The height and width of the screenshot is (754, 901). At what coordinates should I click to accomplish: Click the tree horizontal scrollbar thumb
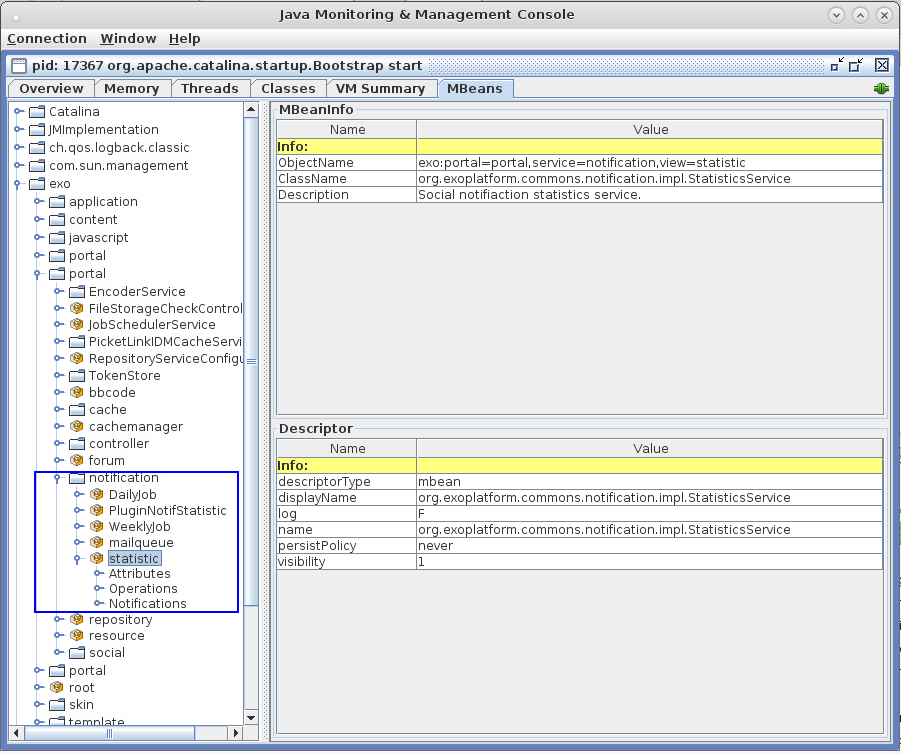click(109, 733)
